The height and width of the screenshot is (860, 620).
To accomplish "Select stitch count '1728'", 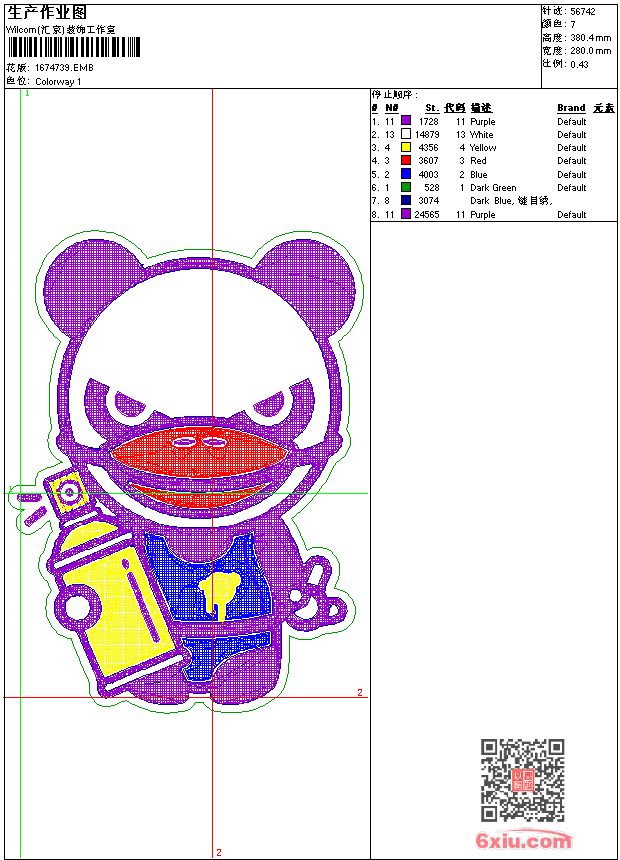I will 429,122.
